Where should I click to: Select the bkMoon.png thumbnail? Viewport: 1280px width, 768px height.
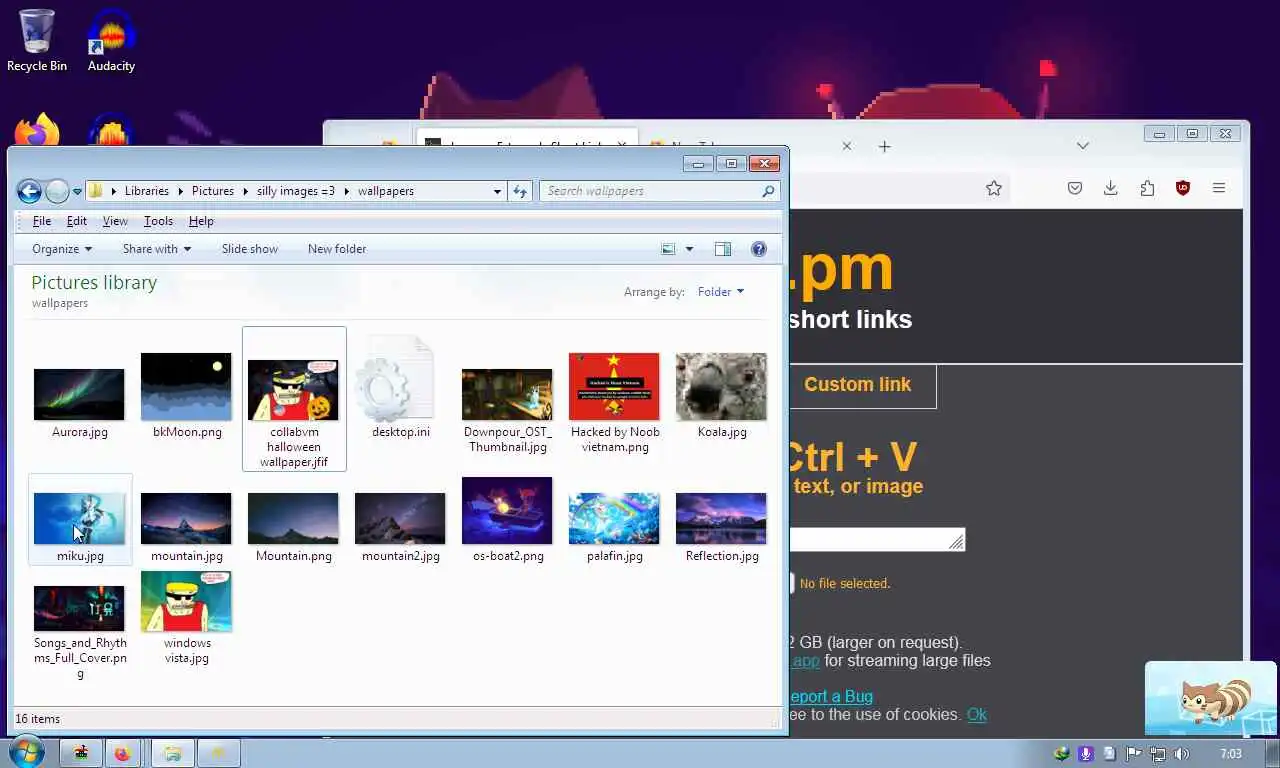pyautogui.click(x=187, y=387)
